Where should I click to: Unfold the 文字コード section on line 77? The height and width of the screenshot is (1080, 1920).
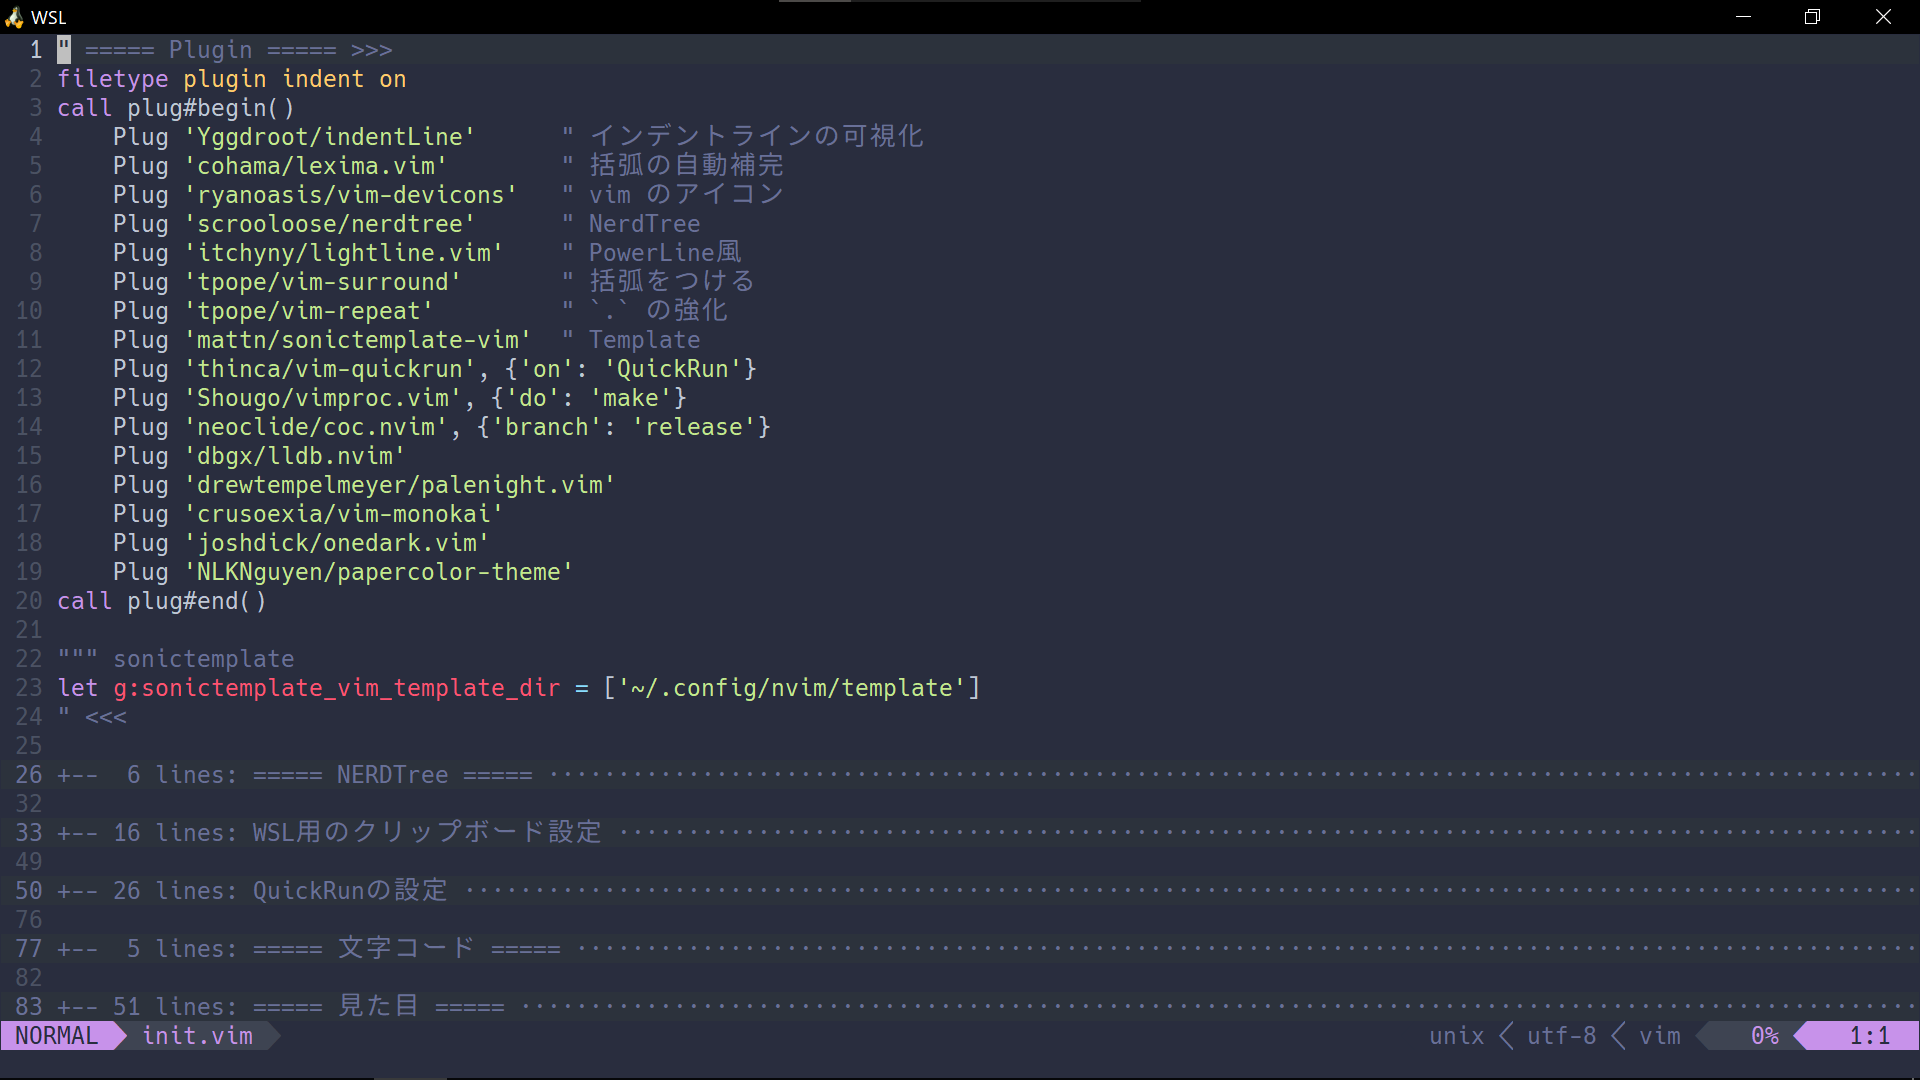pos(309,949)
